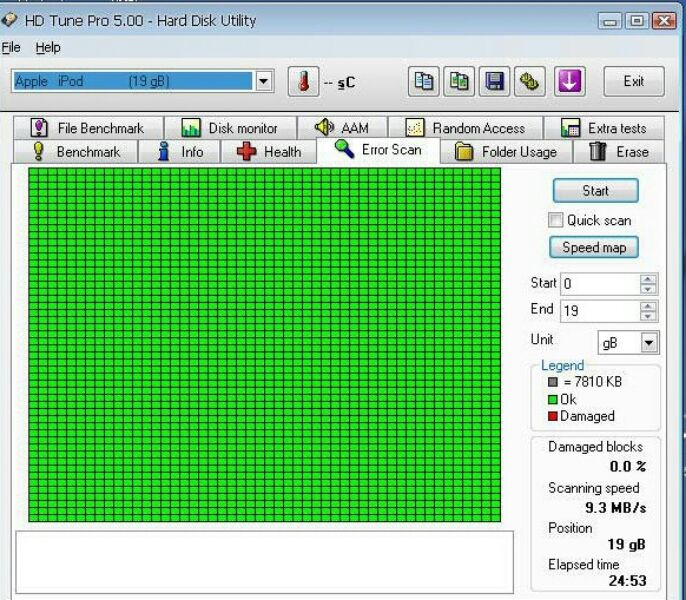Viewport: 686px width, 600px height.
Task: Open the File menu
Action: (11, 47)
